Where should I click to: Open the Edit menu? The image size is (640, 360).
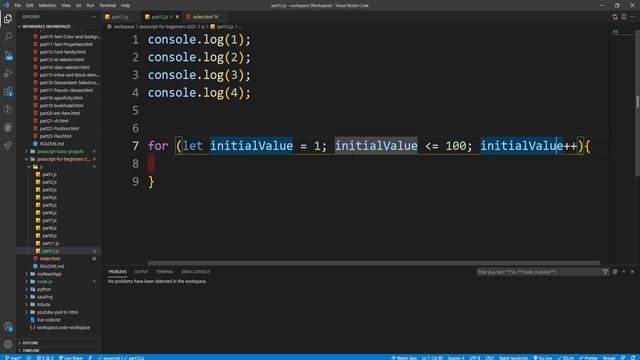point(30,5)
